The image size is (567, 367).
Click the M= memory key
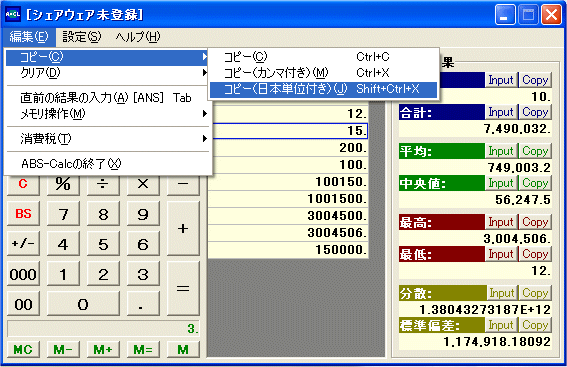tap(143, 349)
